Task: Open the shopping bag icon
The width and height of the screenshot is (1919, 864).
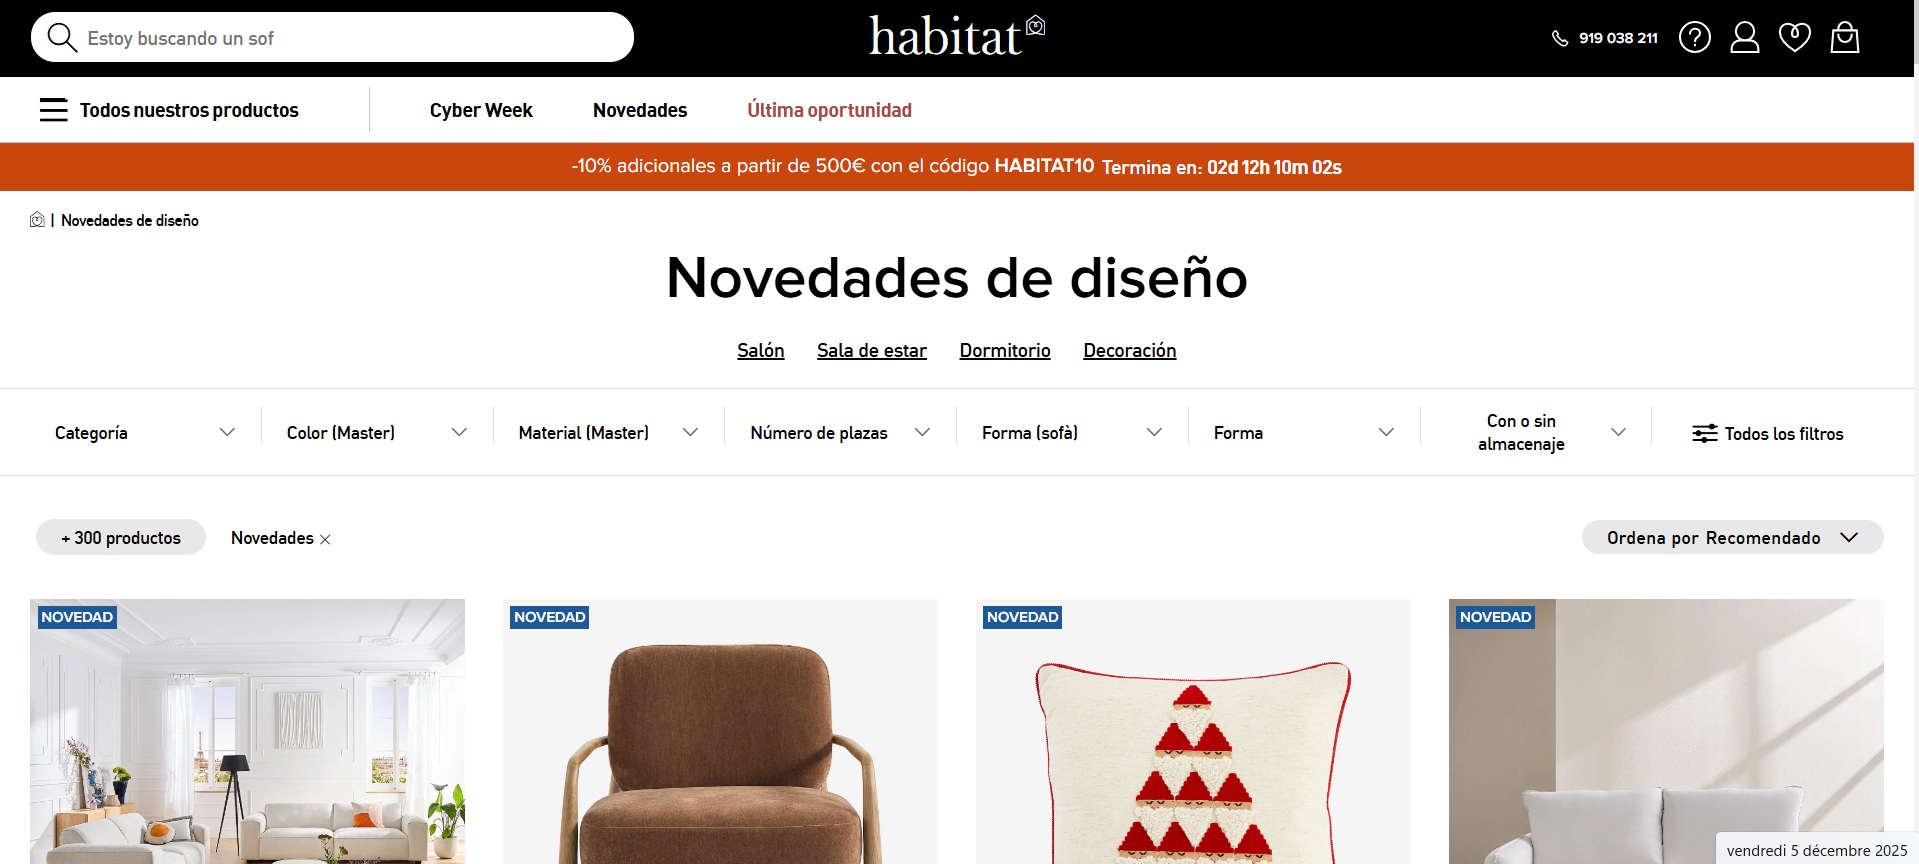Action: (1844, 38)
